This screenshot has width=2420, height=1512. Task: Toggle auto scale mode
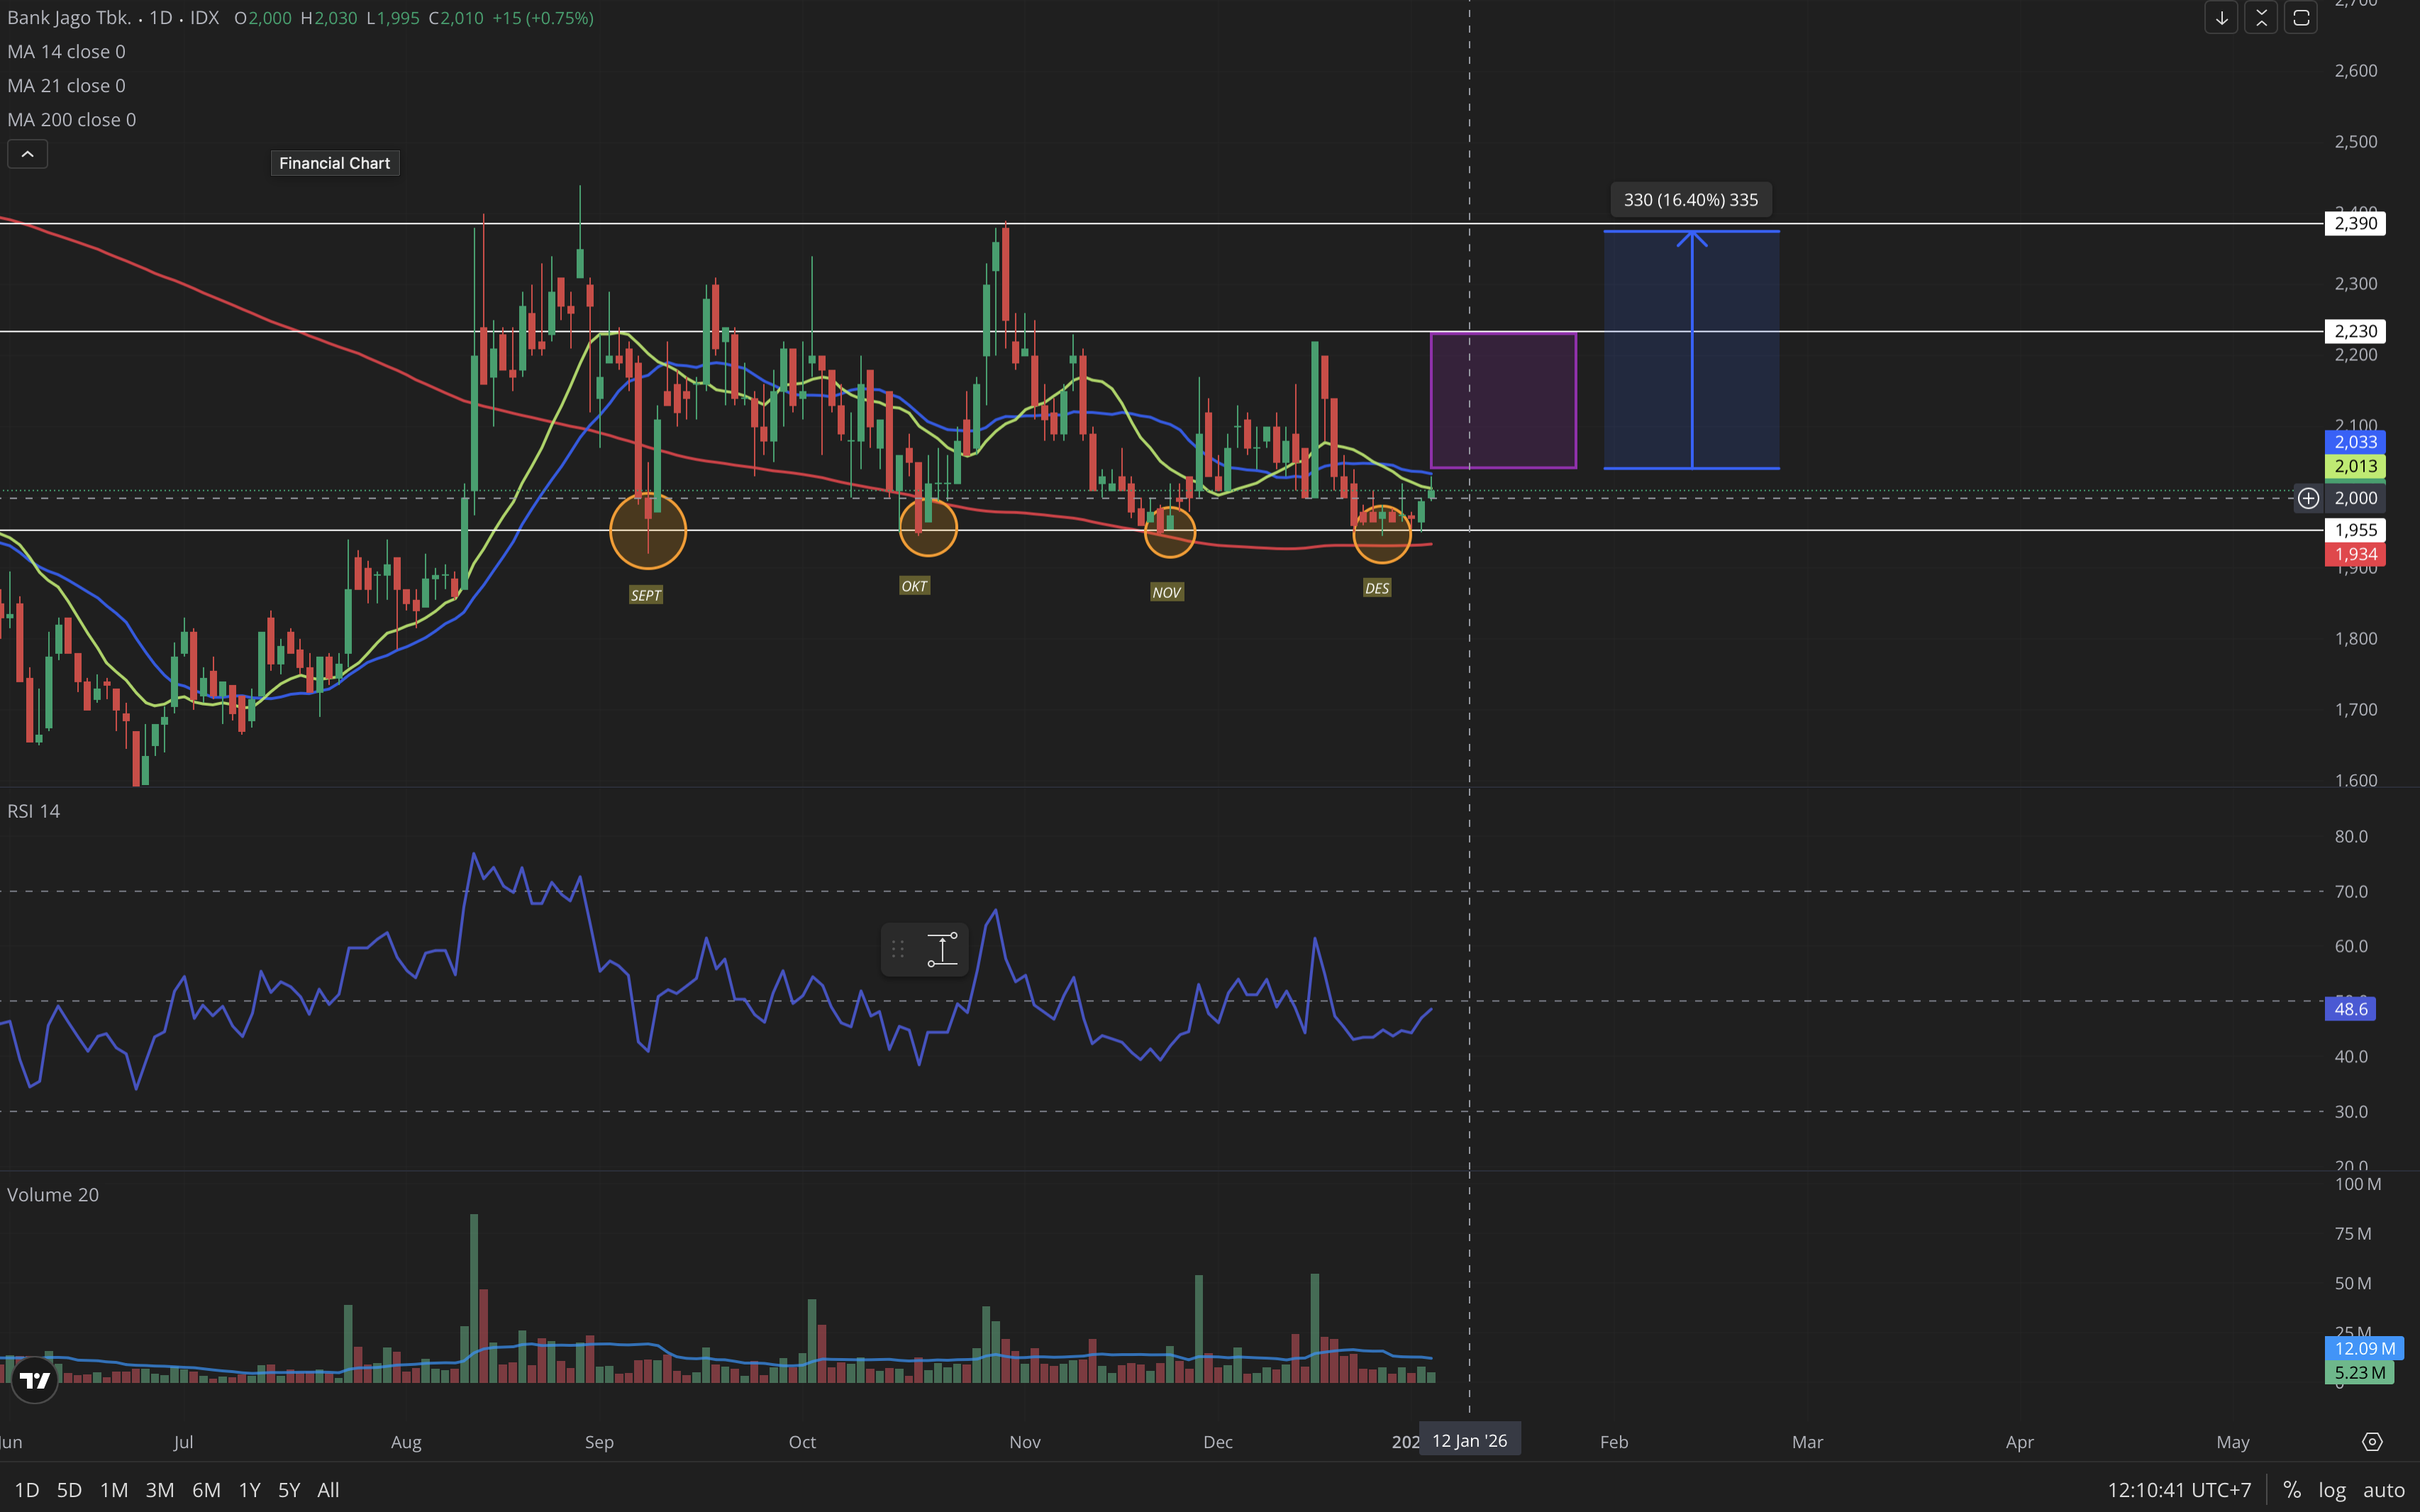click(x=2384, y=1489)
